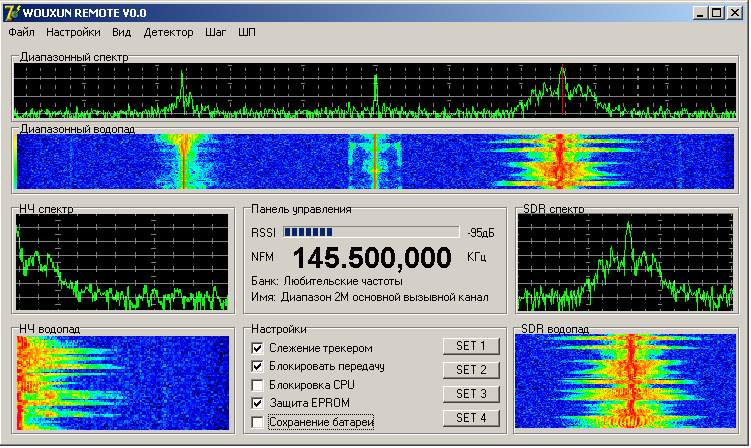Click inside the SDR водопад display

[626, 381]
